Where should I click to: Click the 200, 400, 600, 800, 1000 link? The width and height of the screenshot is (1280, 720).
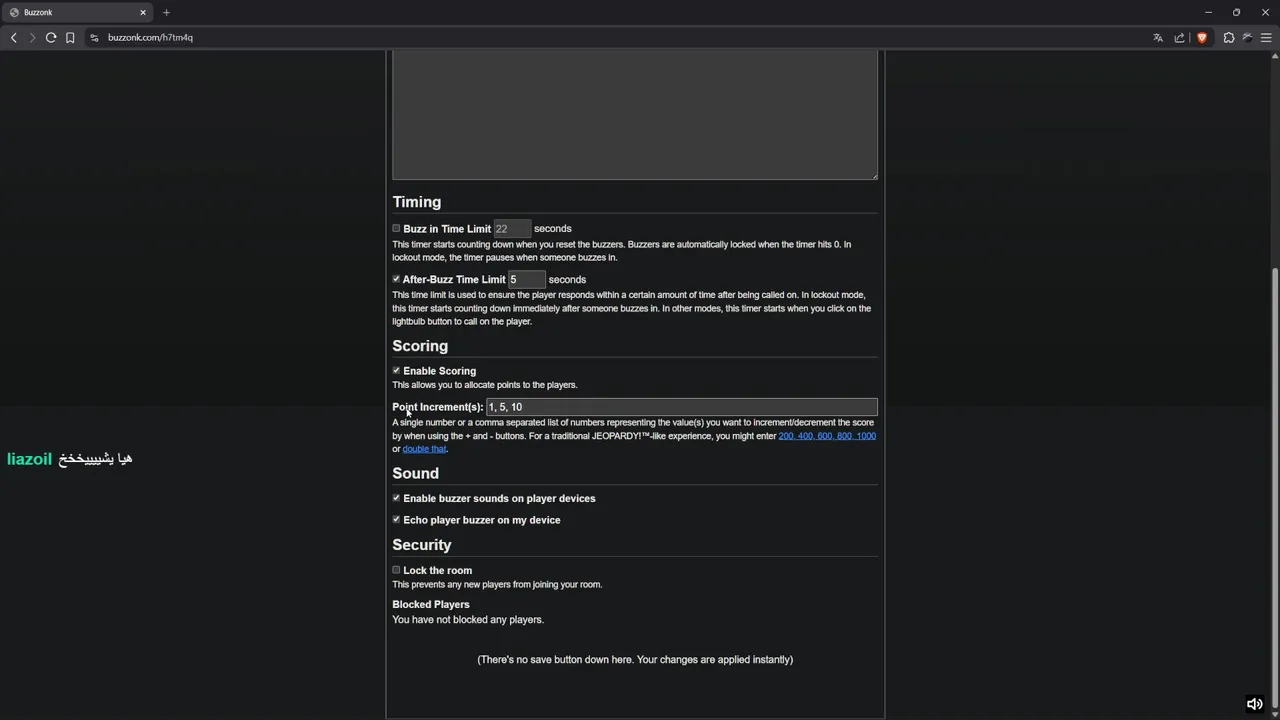pyautogui.click(x=827, y=436)
